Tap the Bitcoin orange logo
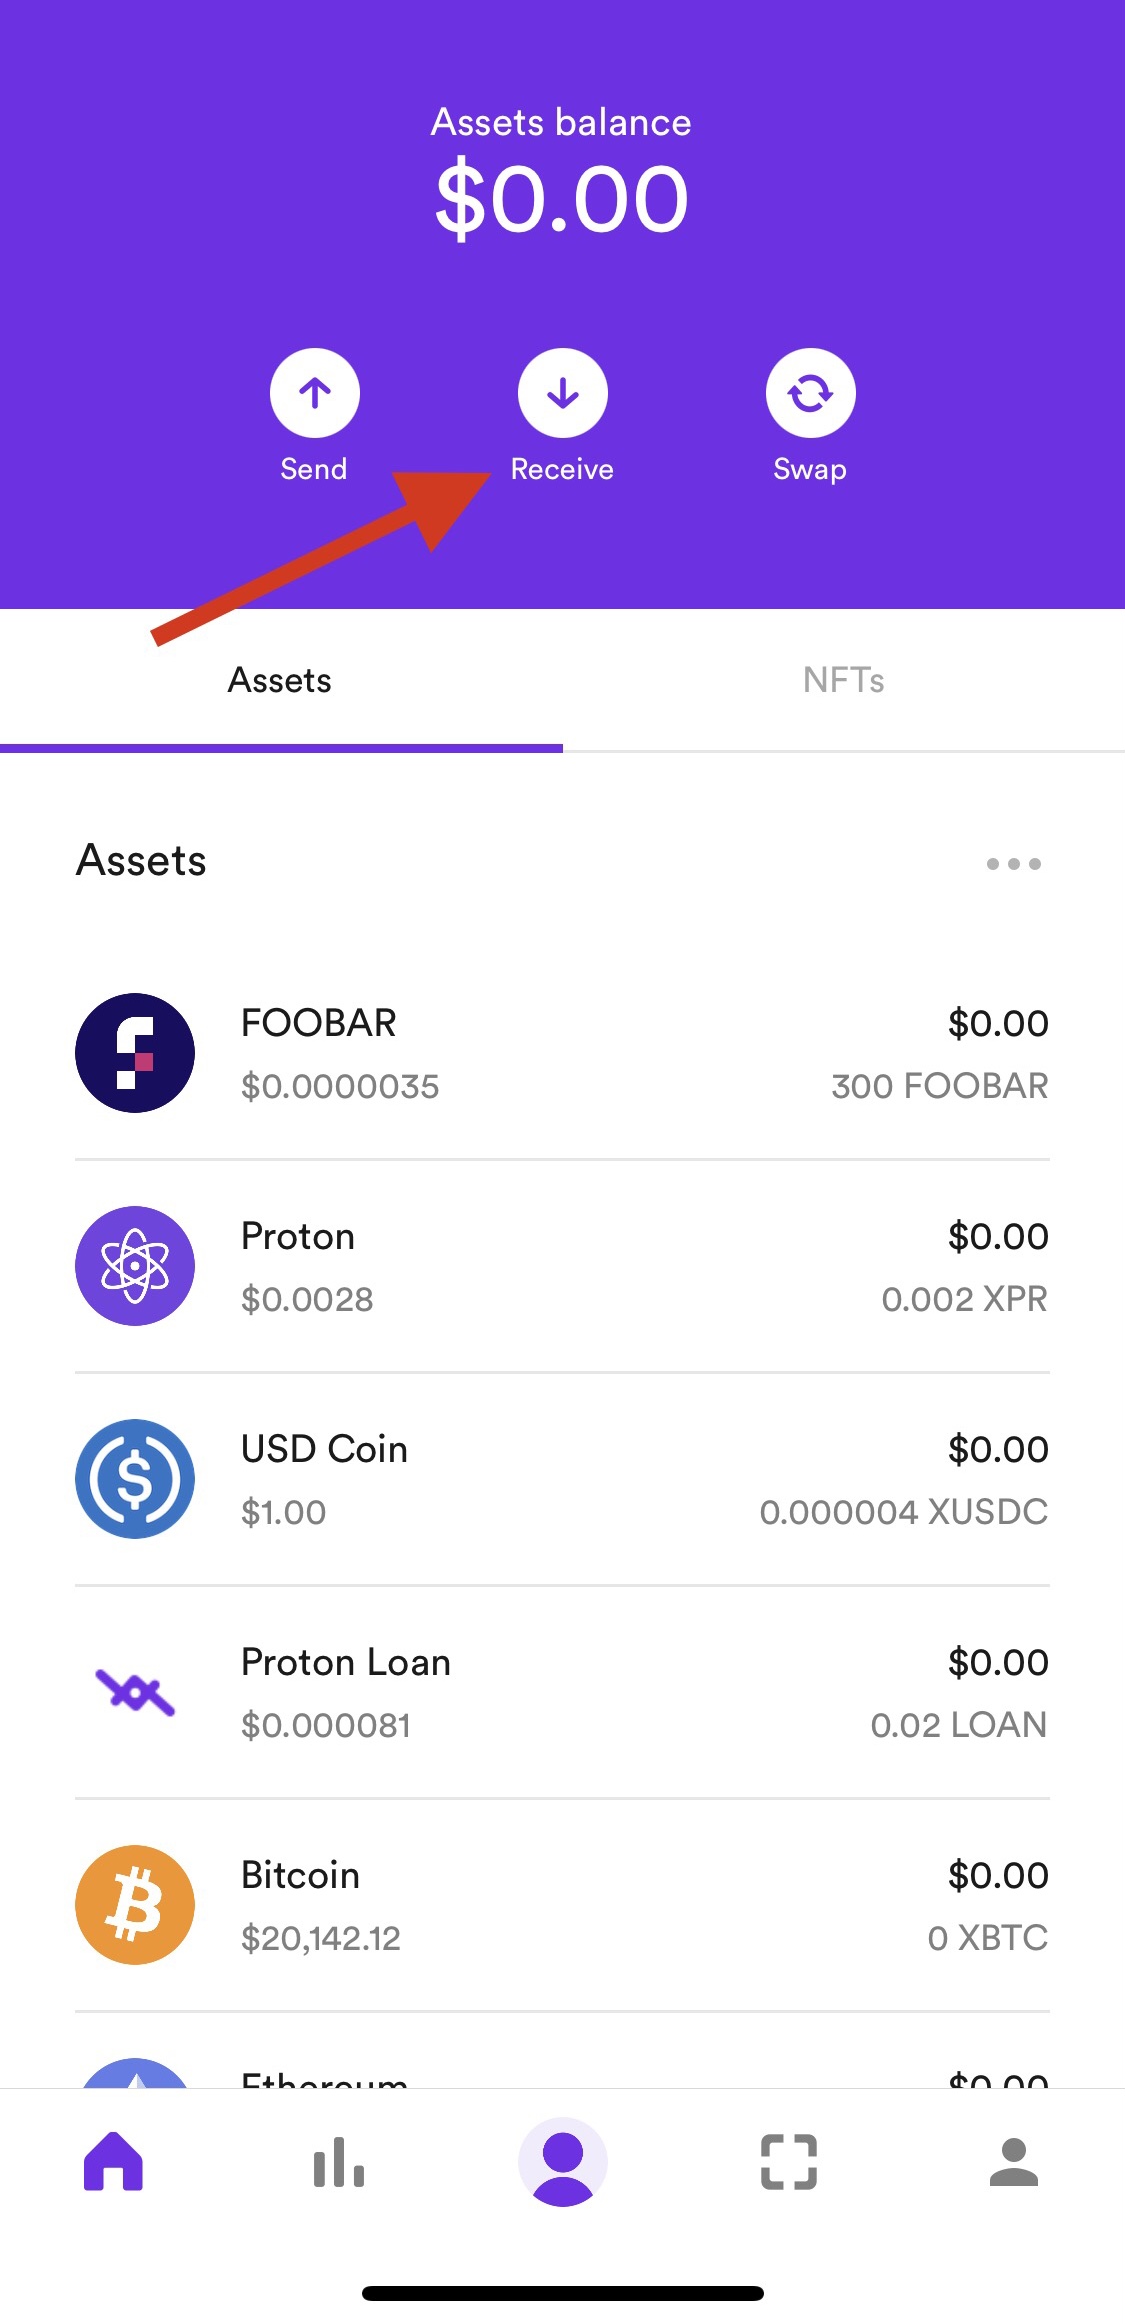 tap(135, 1905)
